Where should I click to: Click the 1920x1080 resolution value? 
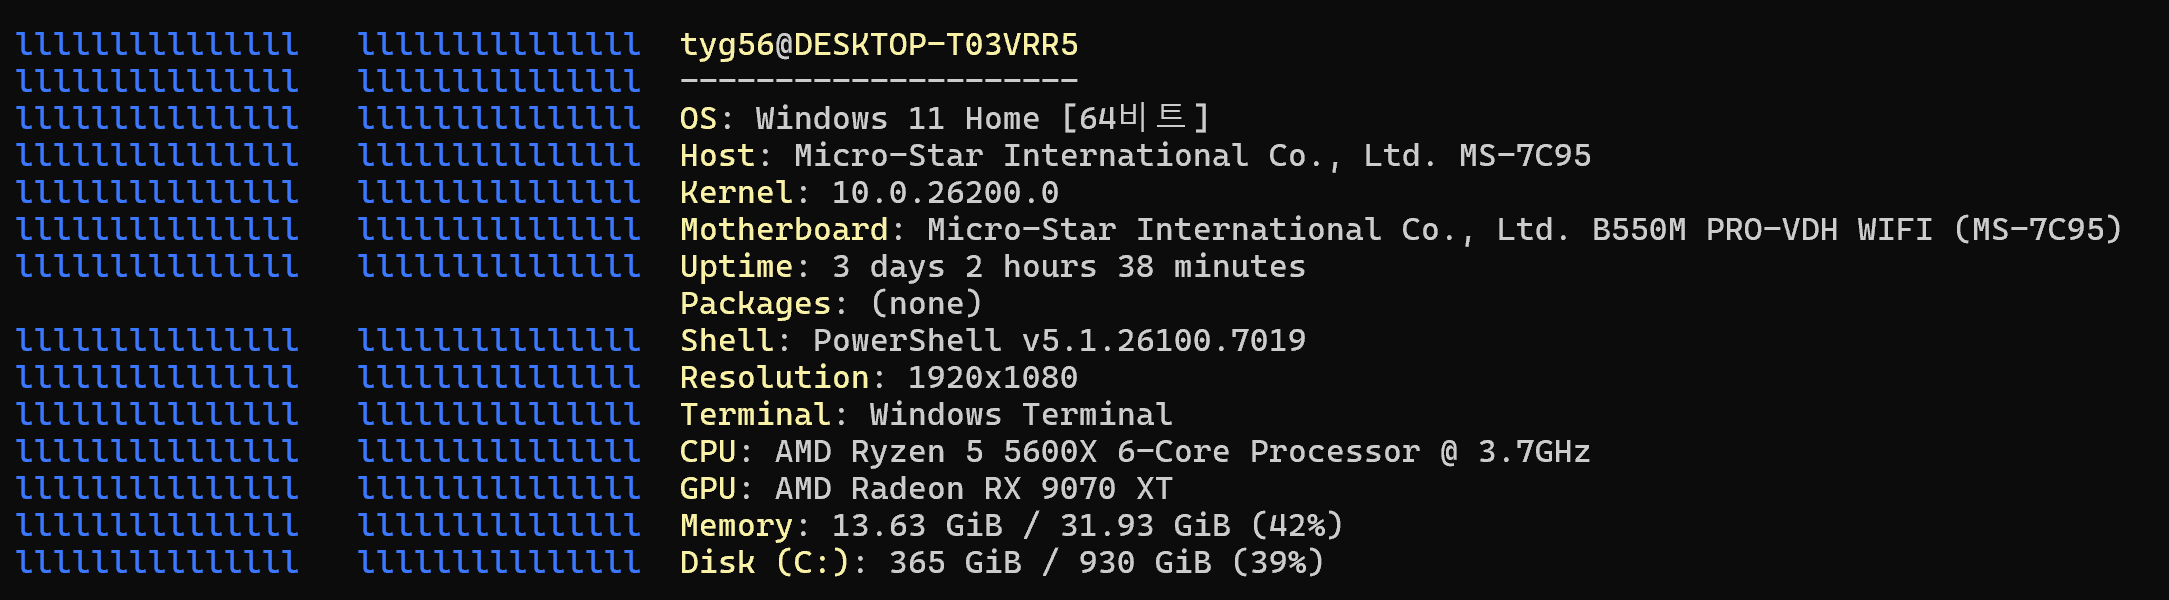tap(992, 378)
